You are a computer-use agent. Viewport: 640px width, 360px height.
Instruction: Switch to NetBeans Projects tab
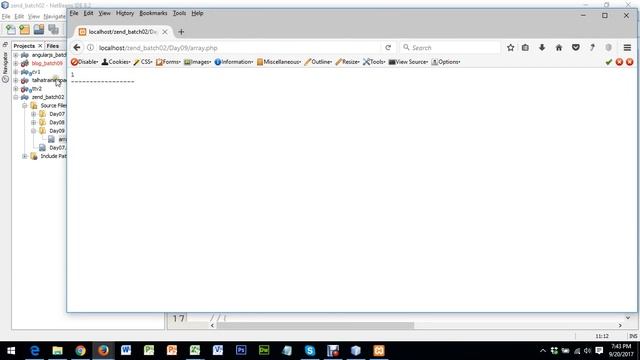click(x=24, y=46)
